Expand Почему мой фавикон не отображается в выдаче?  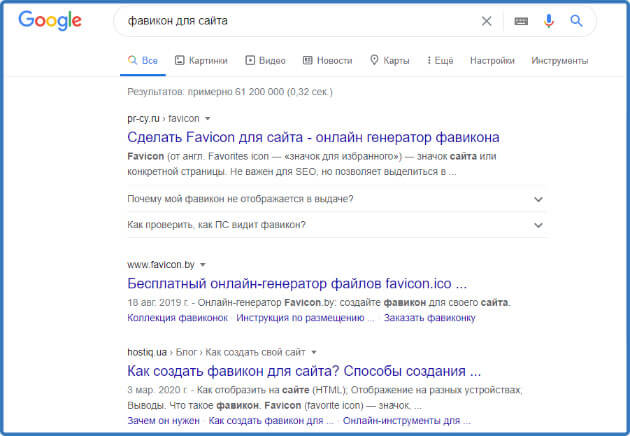(337, 199)
